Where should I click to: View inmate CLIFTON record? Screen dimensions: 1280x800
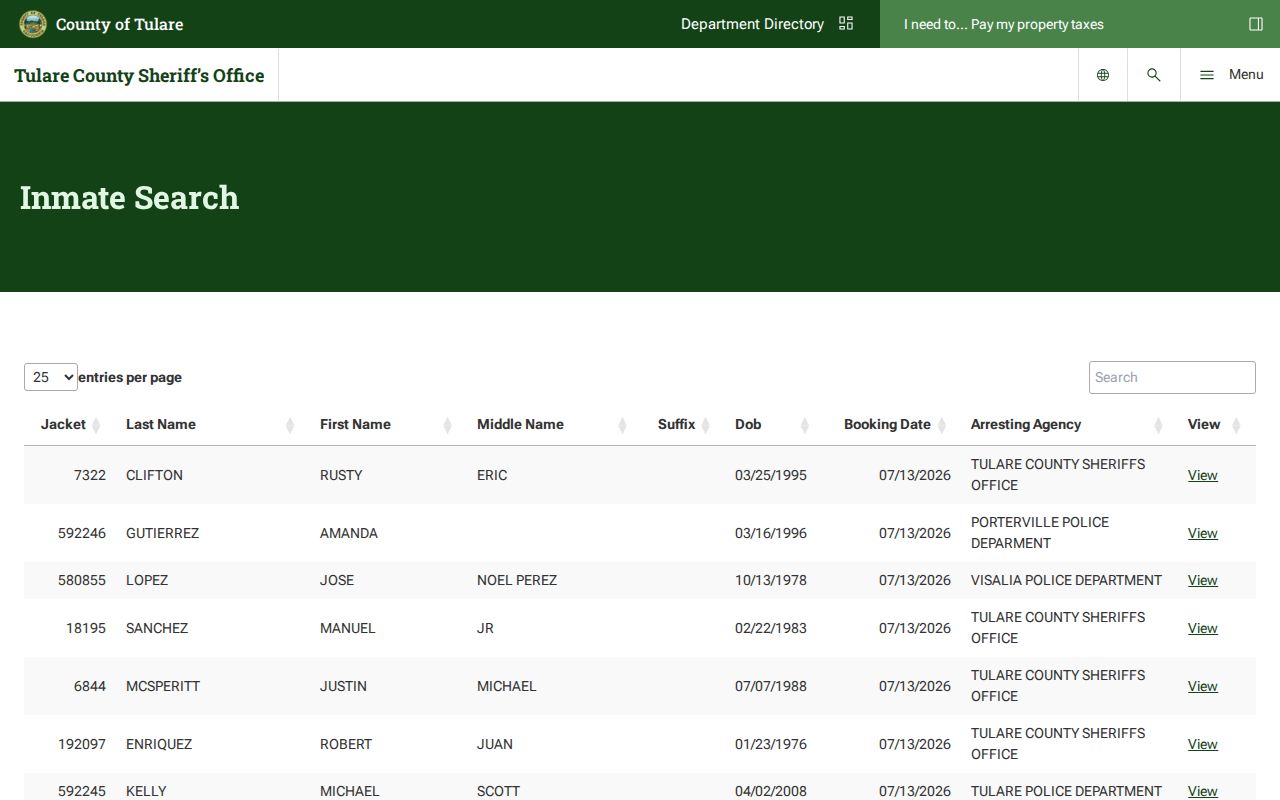pyautogui.click(x=1202, y=475)
